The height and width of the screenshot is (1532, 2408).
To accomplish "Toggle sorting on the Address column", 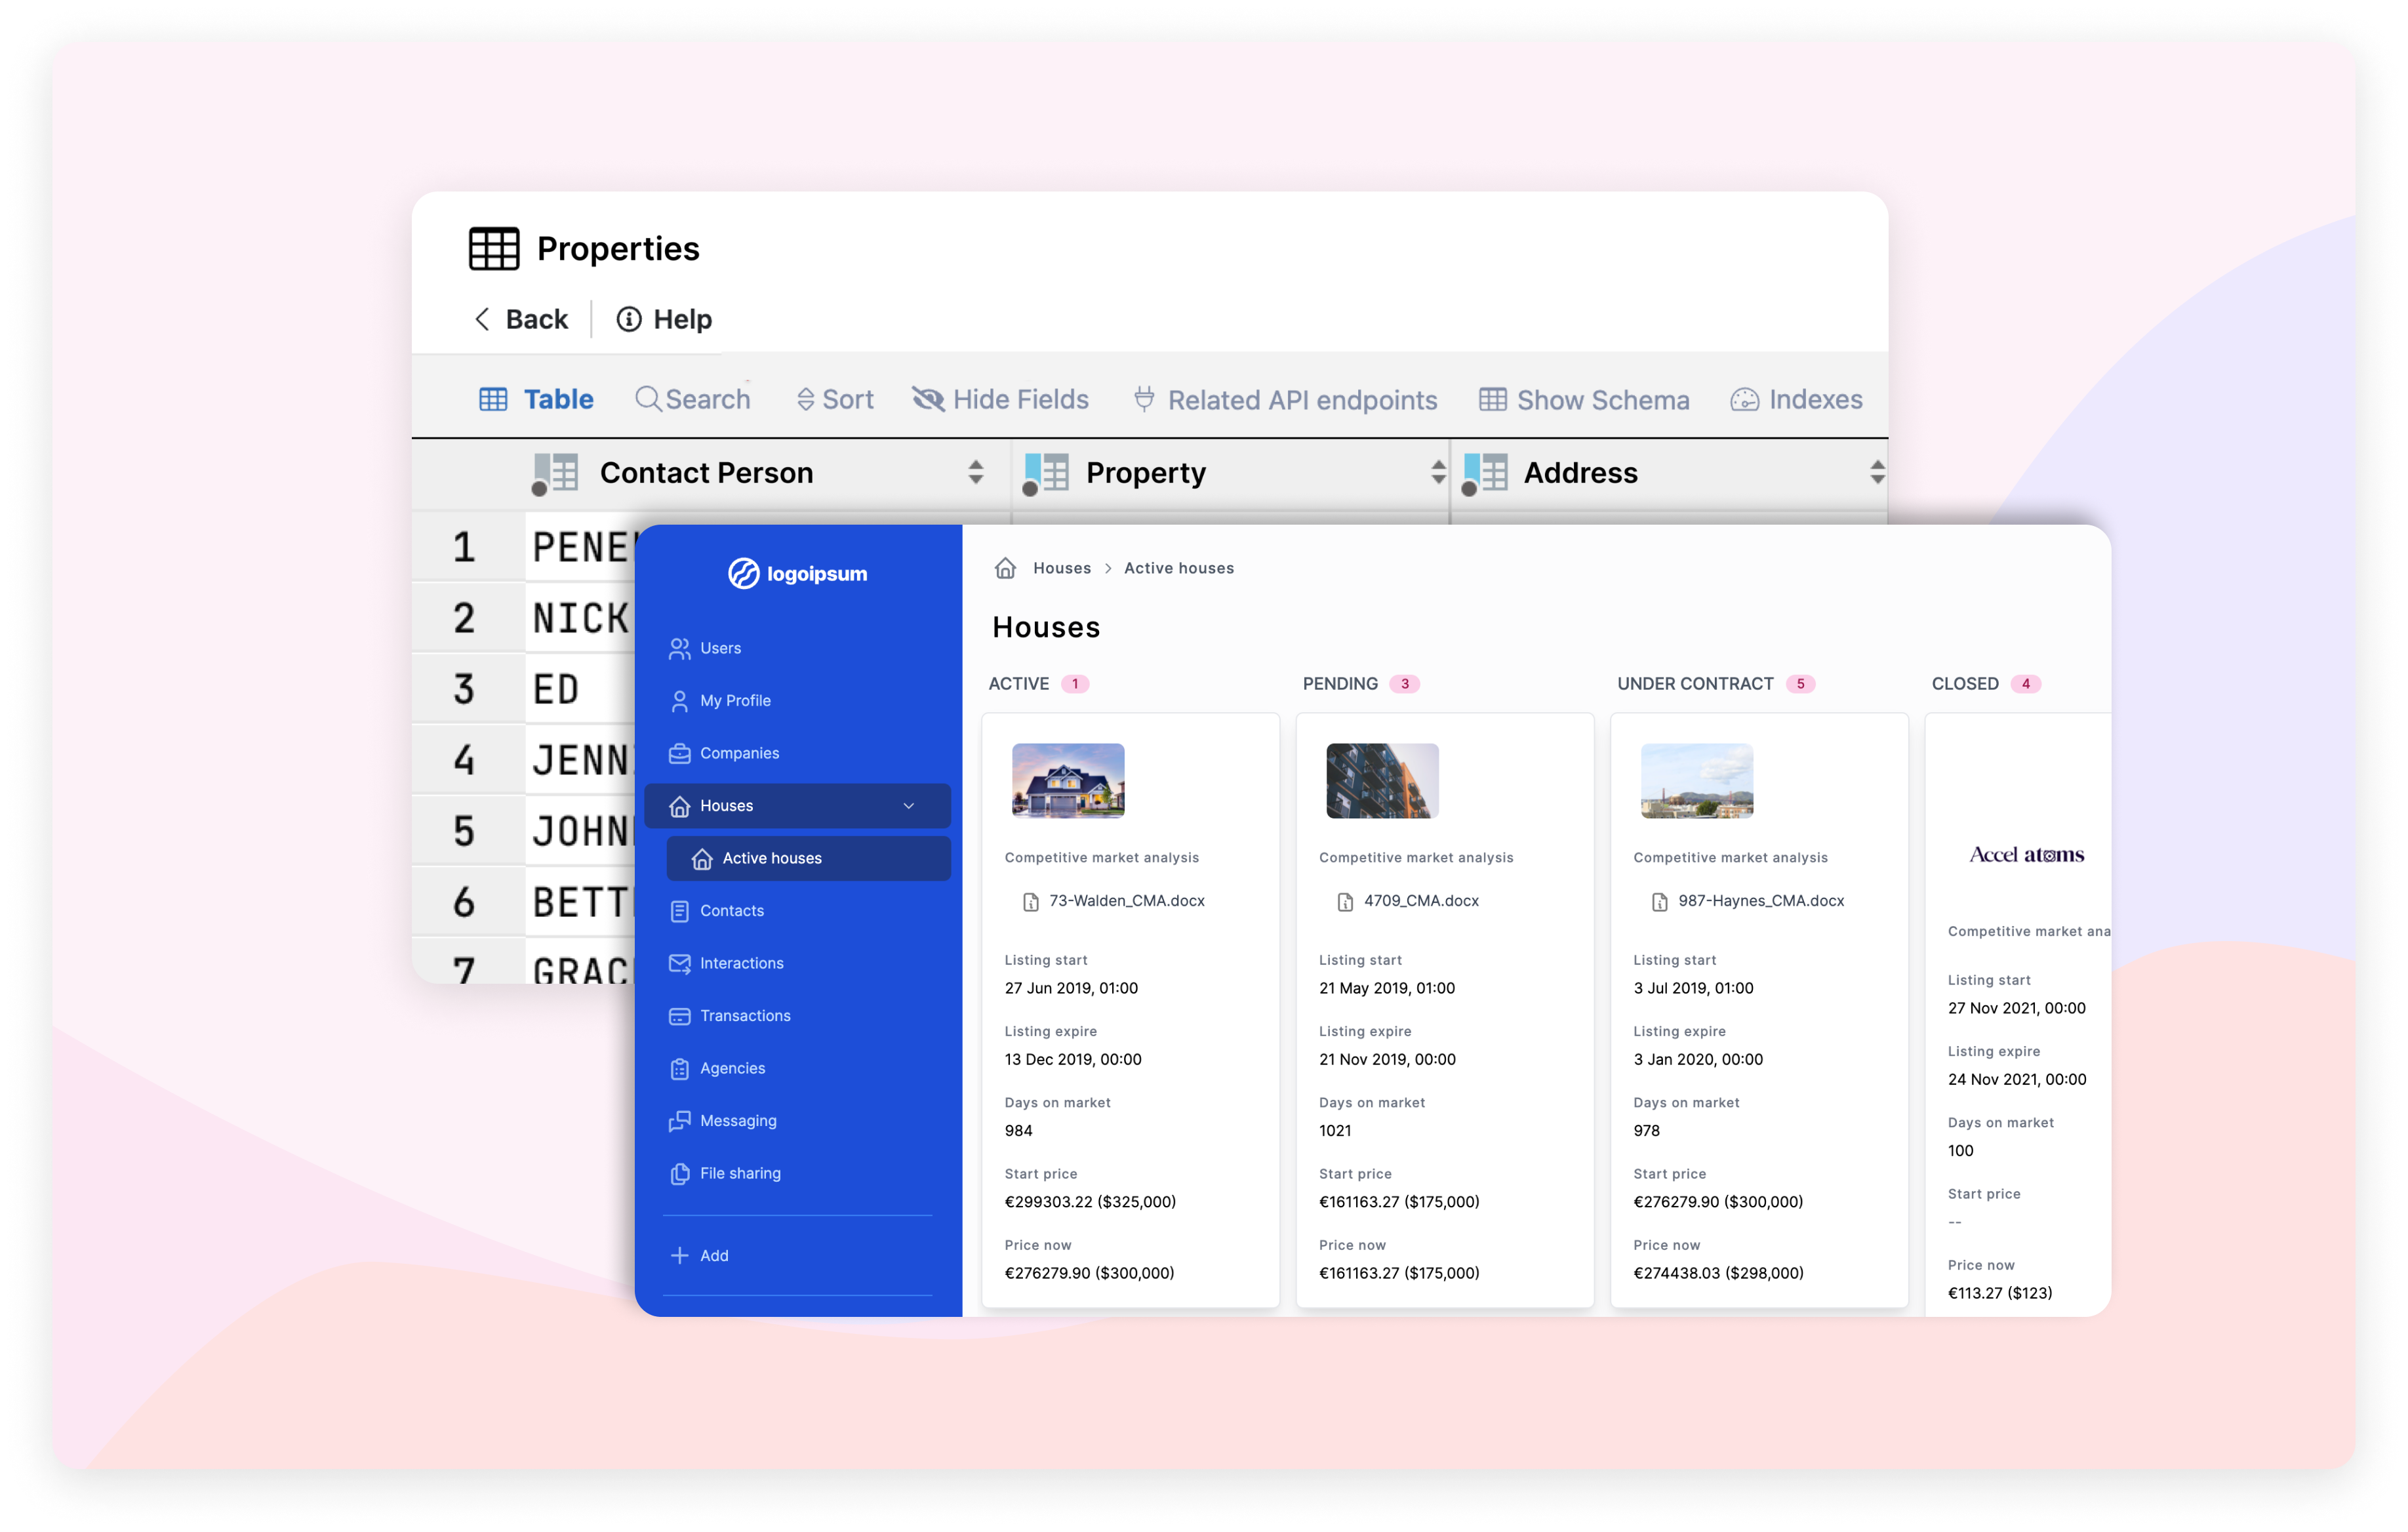I will [1878, 472].
